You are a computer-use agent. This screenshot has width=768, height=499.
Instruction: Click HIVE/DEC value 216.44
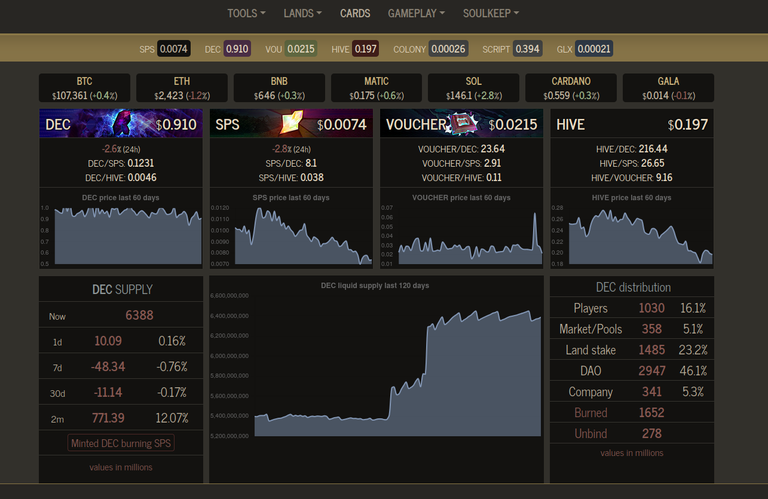tap(653, 149)
